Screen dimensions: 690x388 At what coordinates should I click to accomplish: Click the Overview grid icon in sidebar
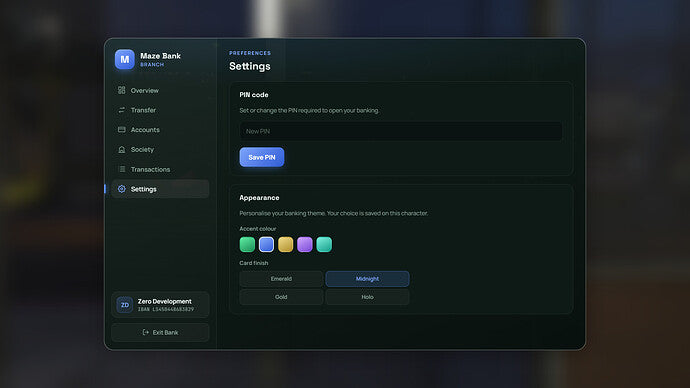point(121,90)
